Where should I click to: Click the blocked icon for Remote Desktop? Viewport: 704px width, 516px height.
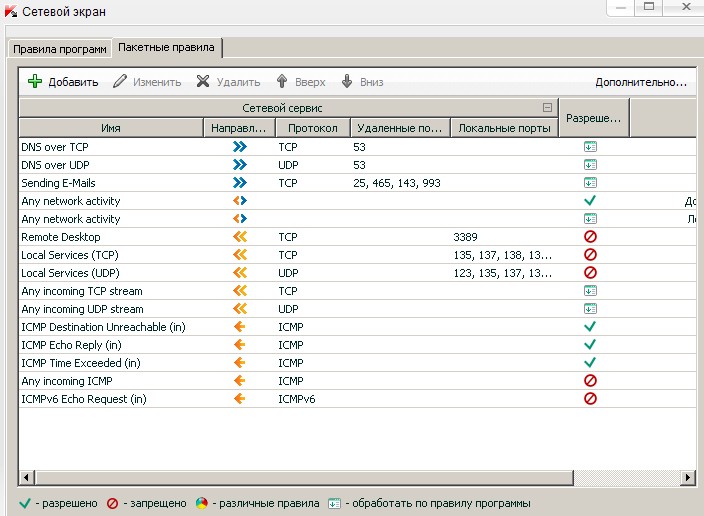tap(590, 237)
